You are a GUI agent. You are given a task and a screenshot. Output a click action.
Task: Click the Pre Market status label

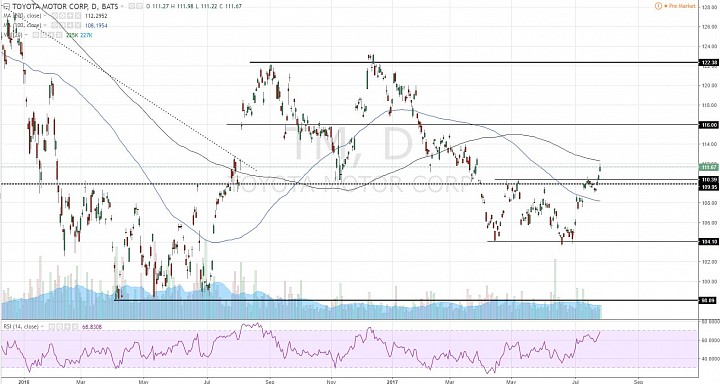click(681, 6)
